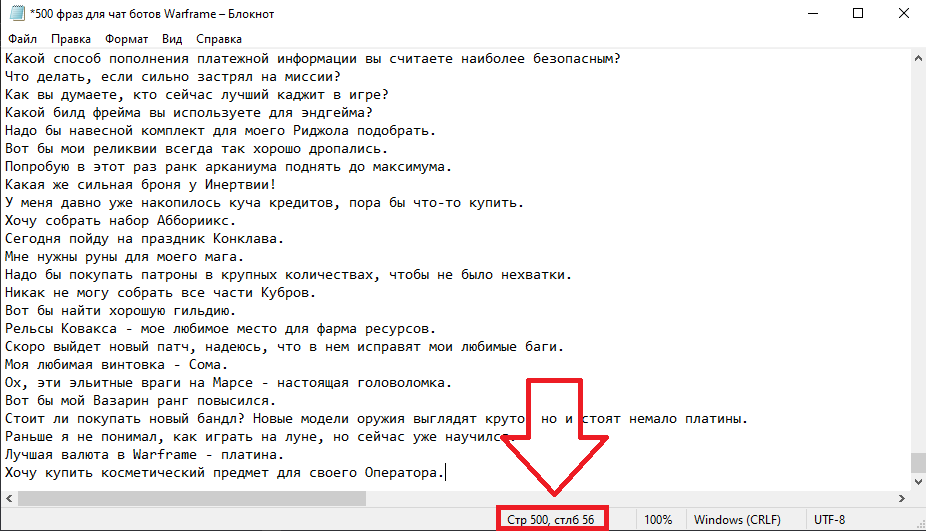This screenshot has height=531, width=926.
Task: Open the Правка menu
Action: coord(71,39)
